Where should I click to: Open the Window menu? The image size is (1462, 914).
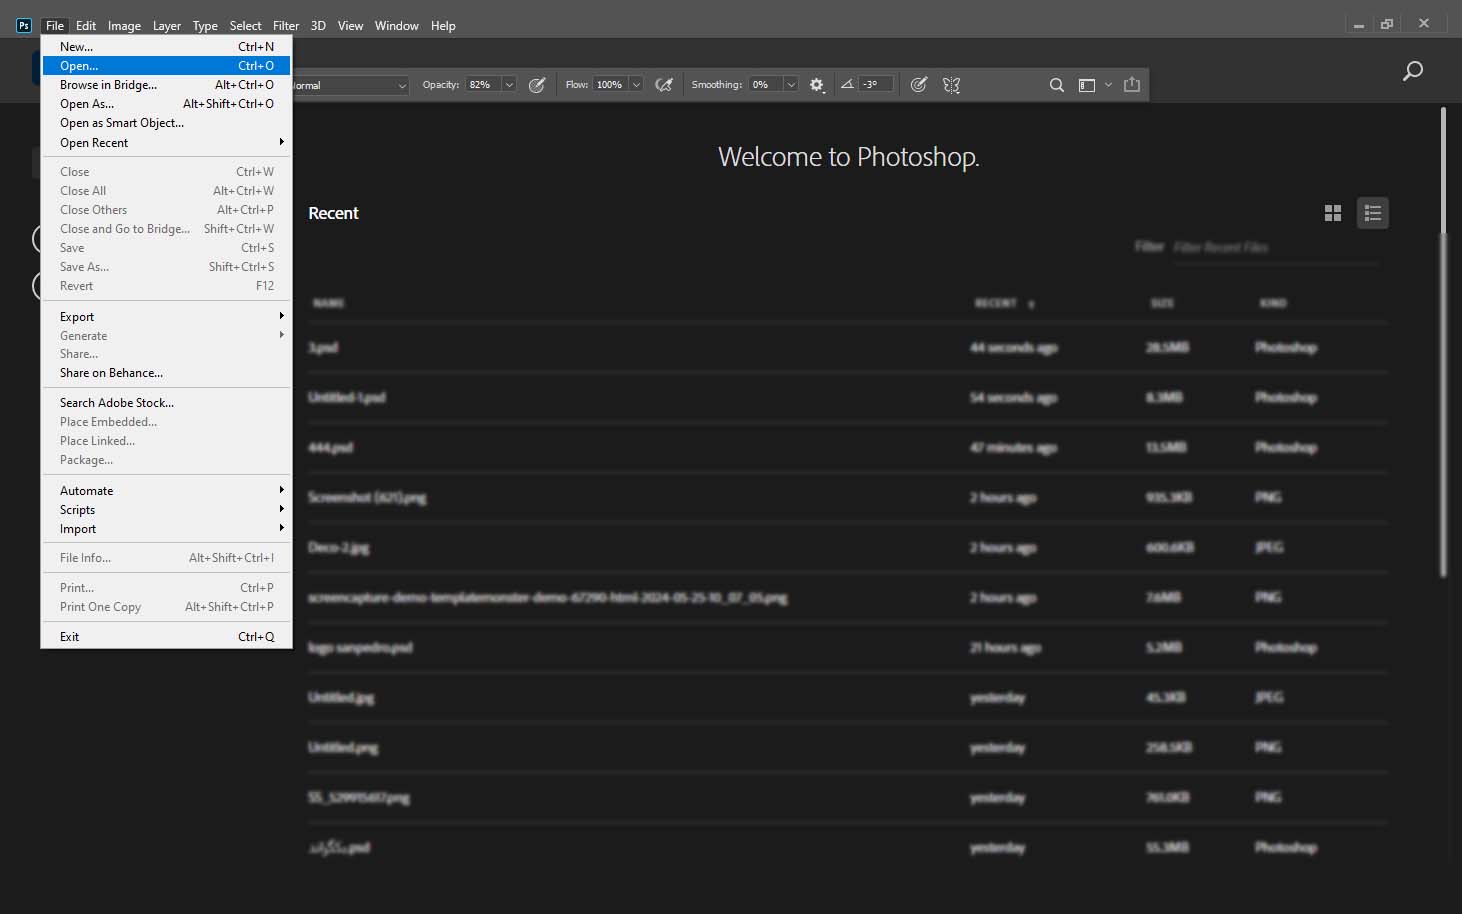pyautogui.click(x=397, y=26)
